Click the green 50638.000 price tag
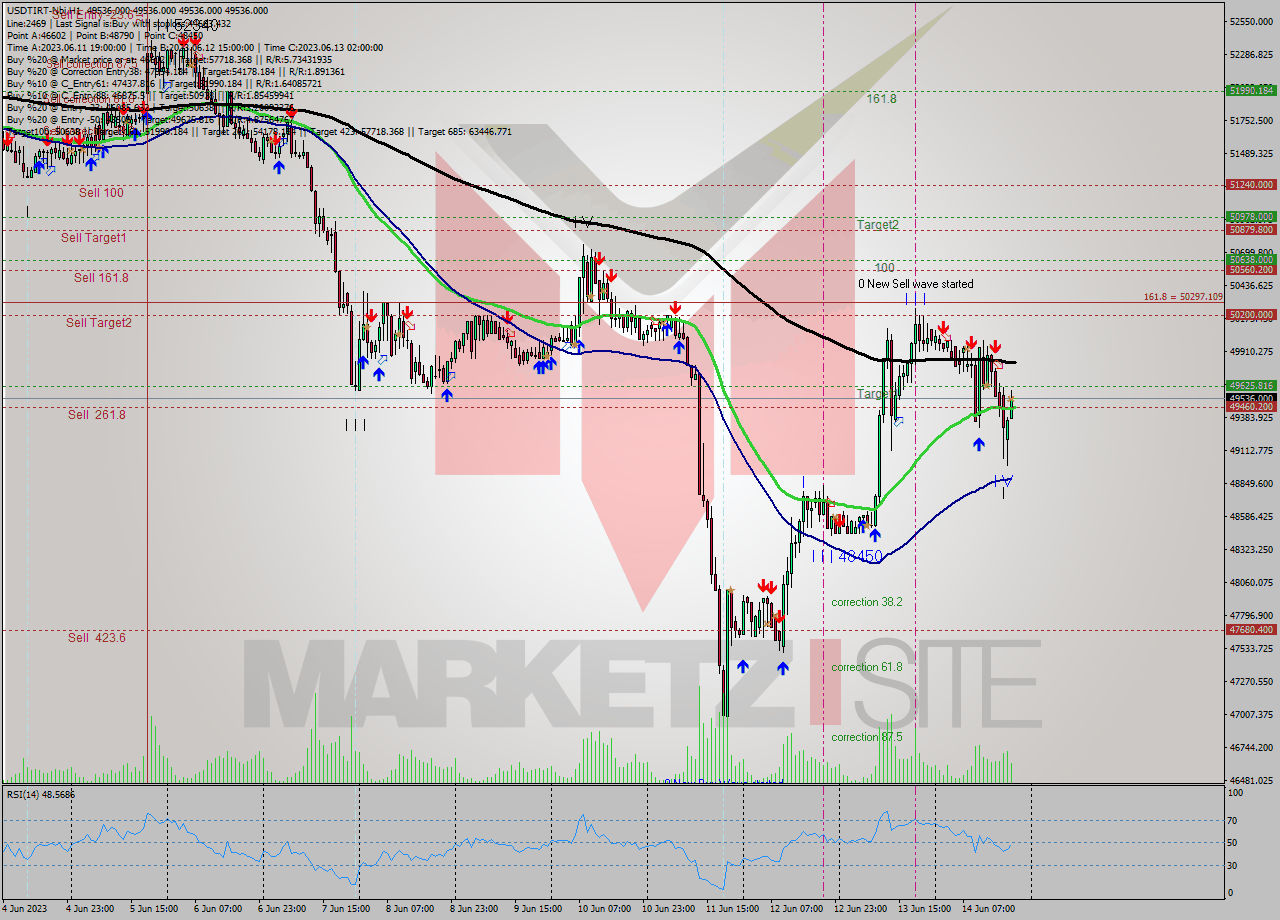1280x920 pixels. click(1251, 259)
